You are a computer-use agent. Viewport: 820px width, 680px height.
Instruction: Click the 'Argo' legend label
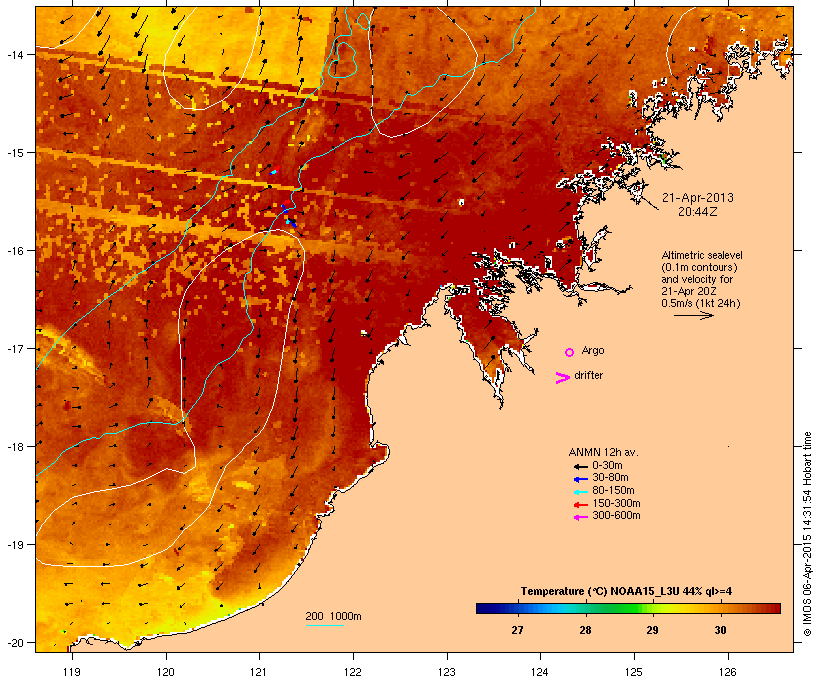pos(593,350)
